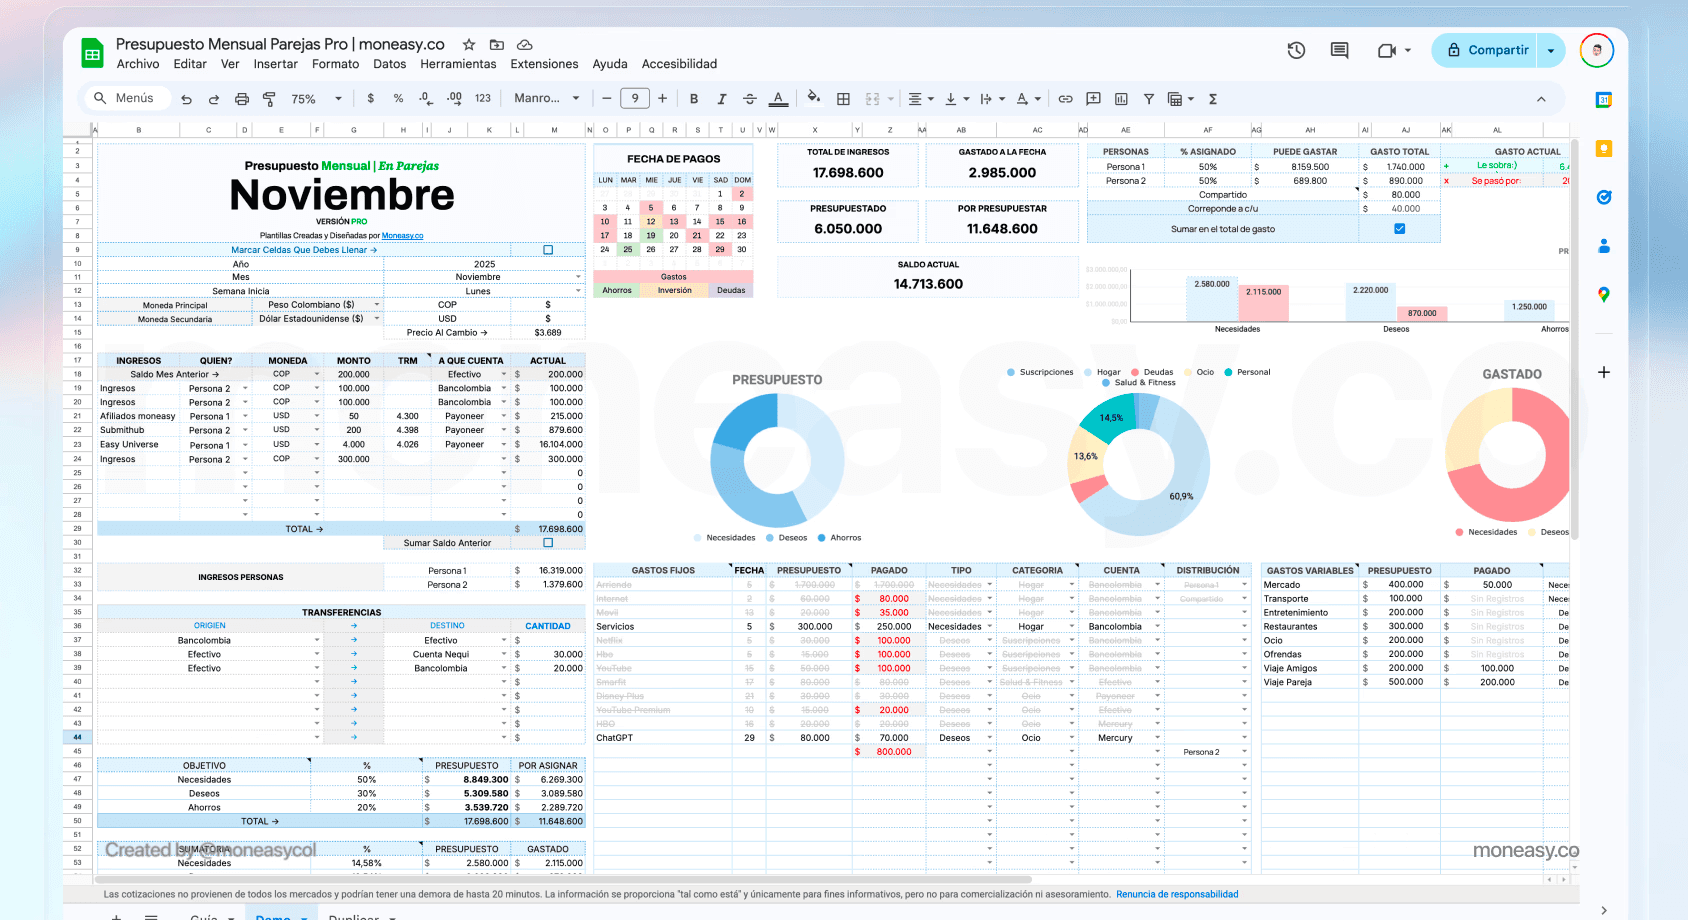
Task: Add a comment using the toolbar icon
Action: [1094, 99]
